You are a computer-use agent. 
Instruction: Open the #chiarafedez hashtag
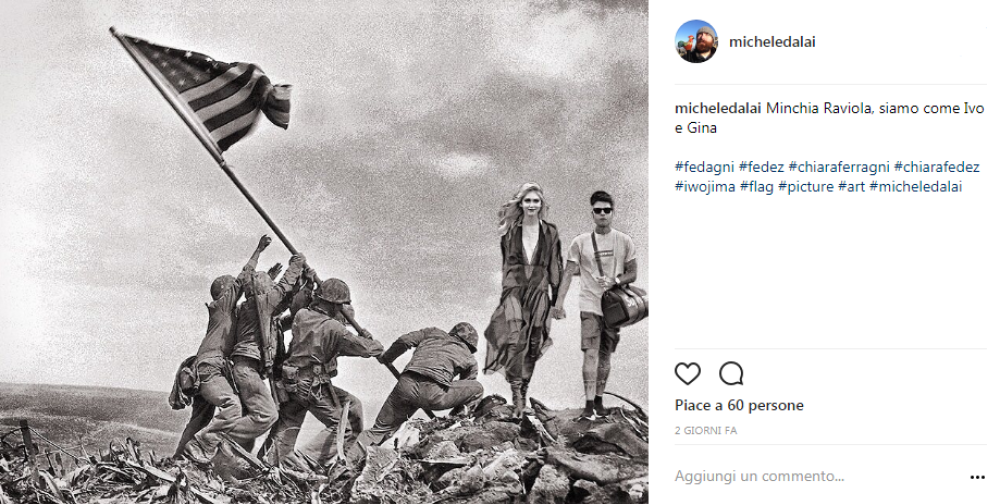pyautogui.click(x=937, y=167)
